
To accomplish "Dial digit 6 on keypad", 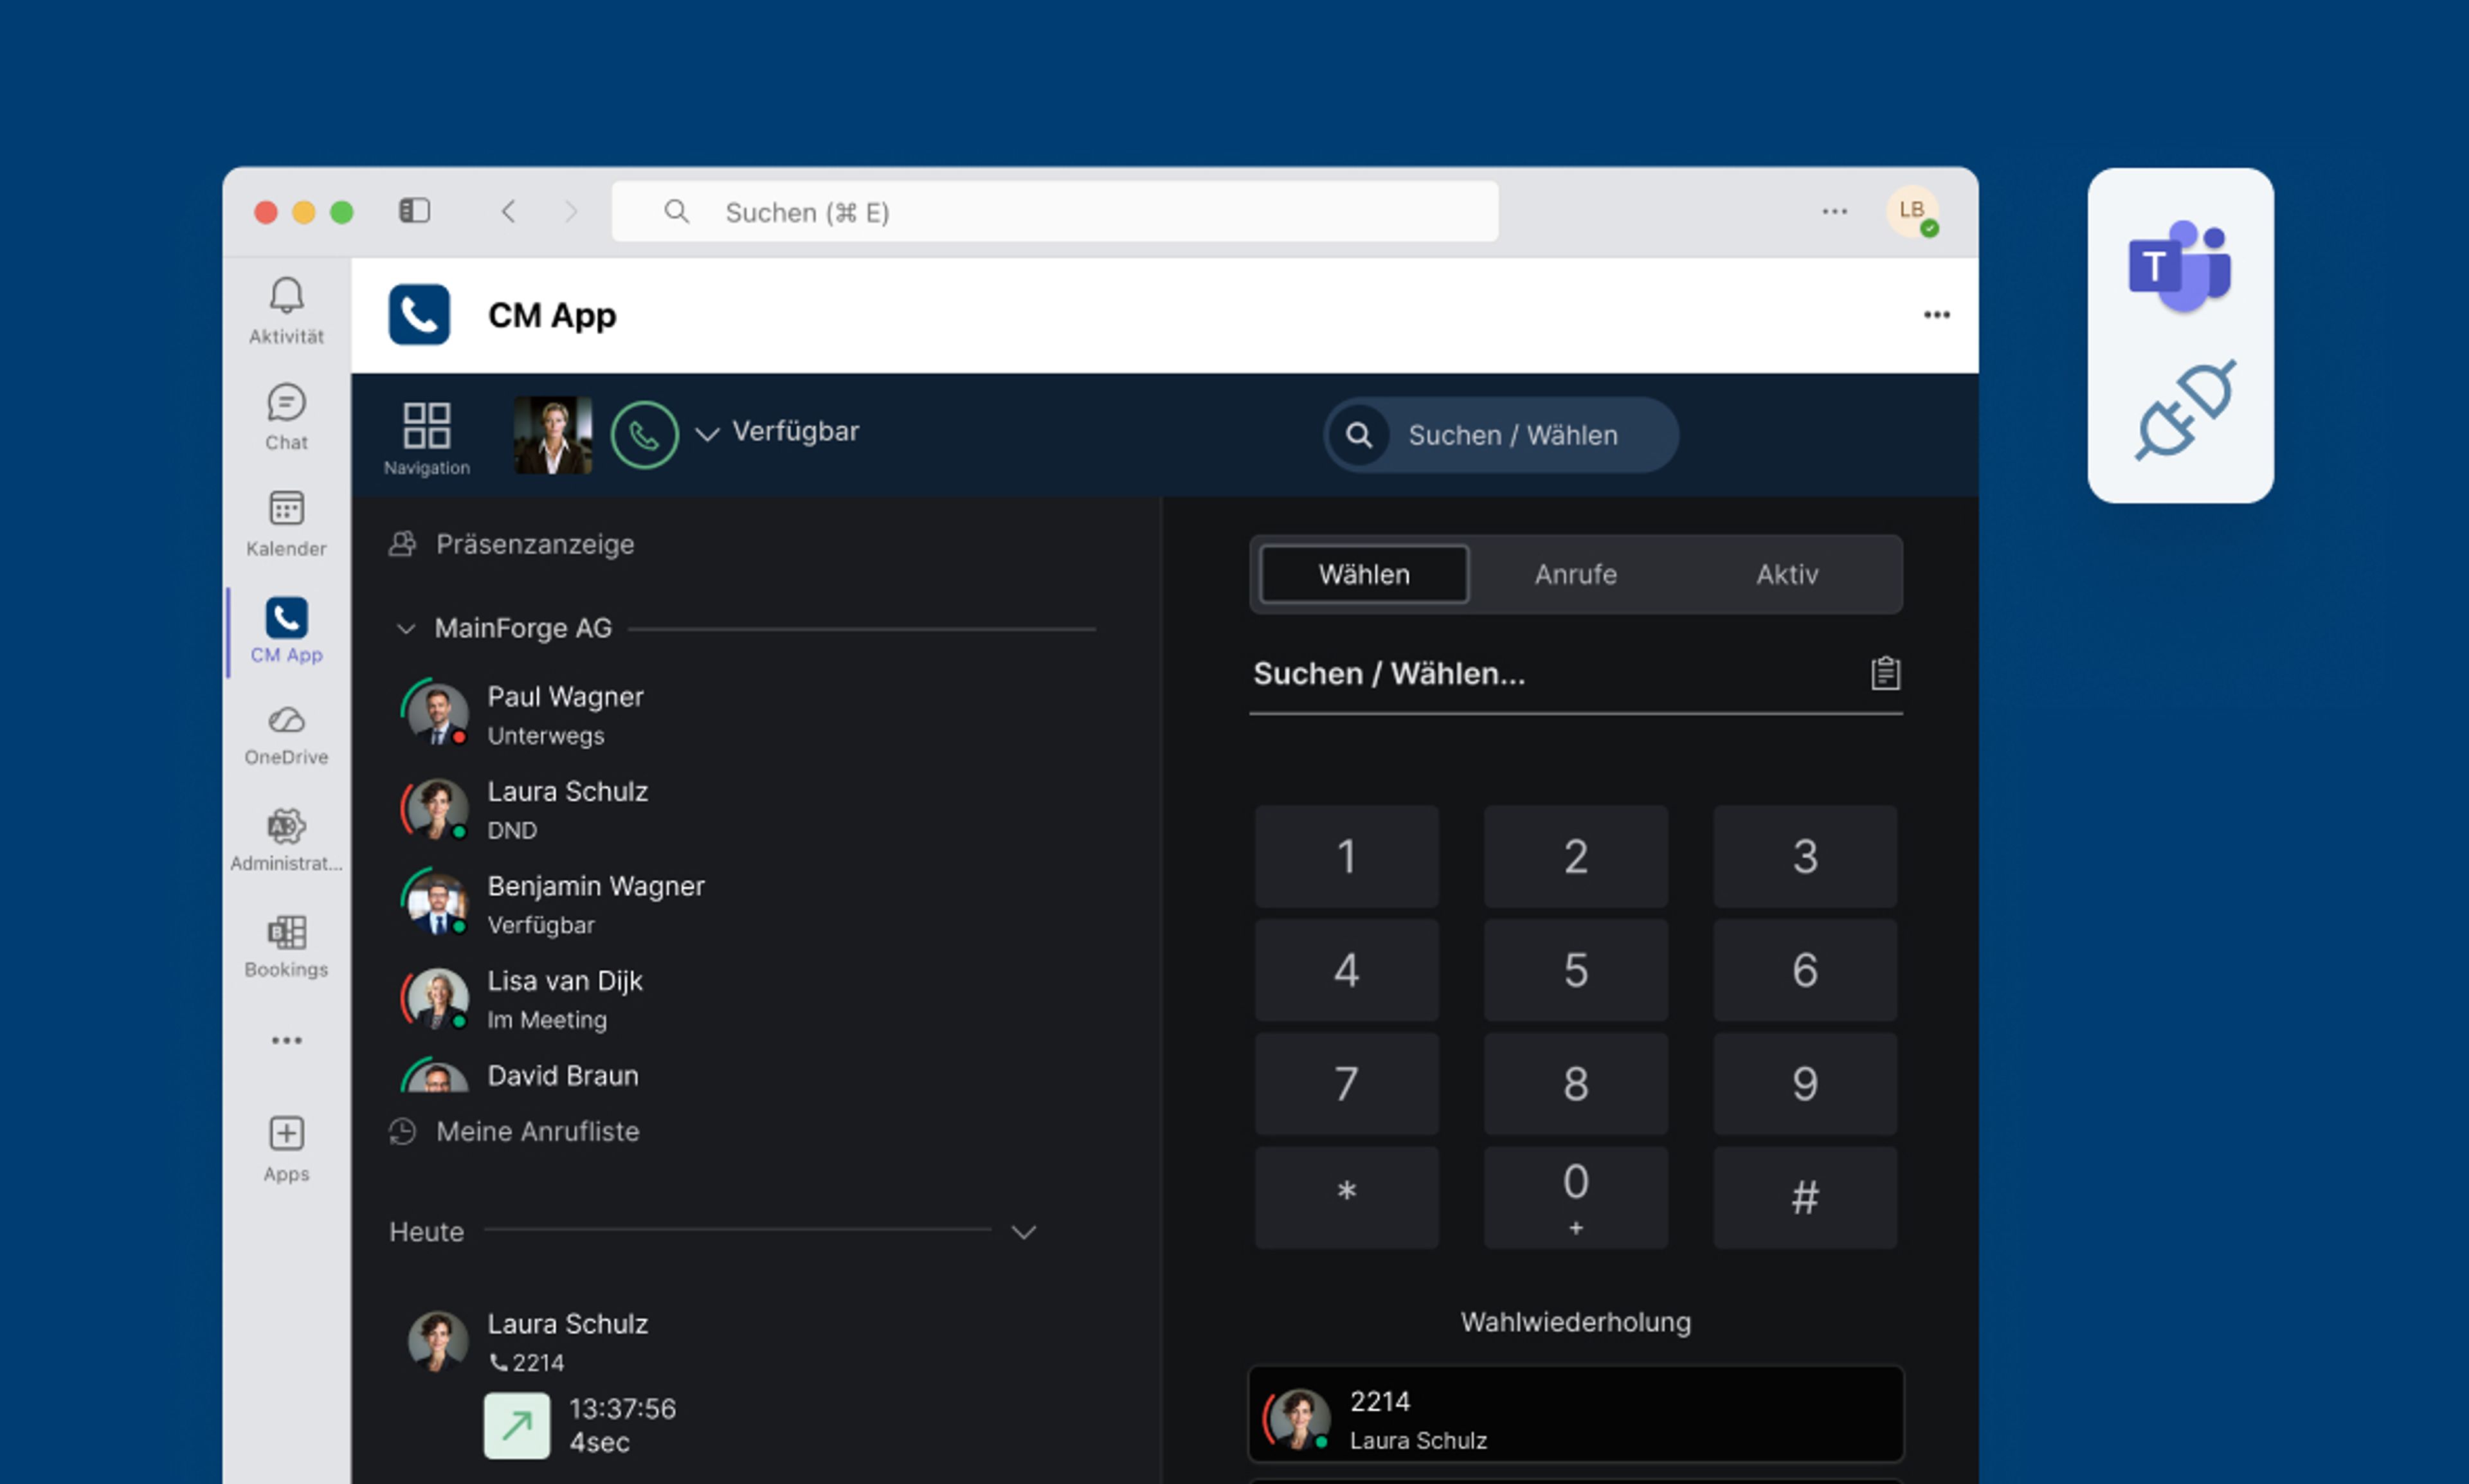I will click(x=1804, y=970).
